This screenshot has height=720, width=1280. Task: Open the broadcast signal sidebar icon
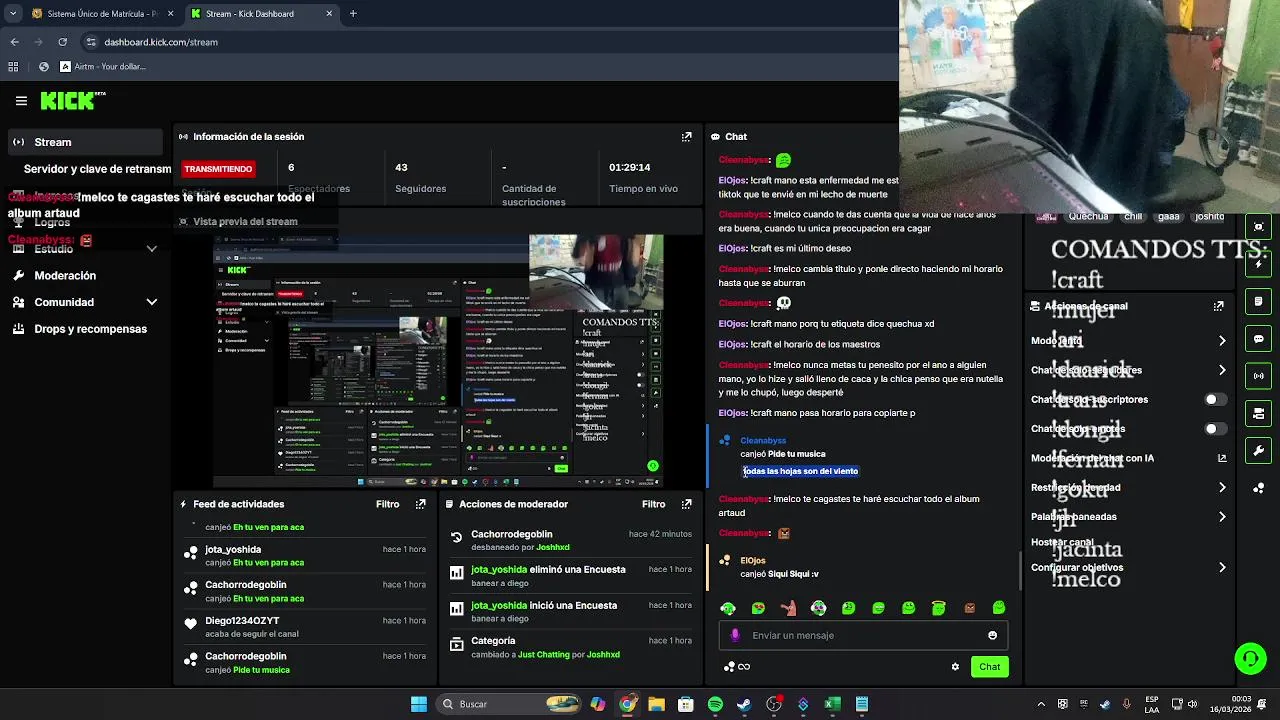coord(1259,376)
